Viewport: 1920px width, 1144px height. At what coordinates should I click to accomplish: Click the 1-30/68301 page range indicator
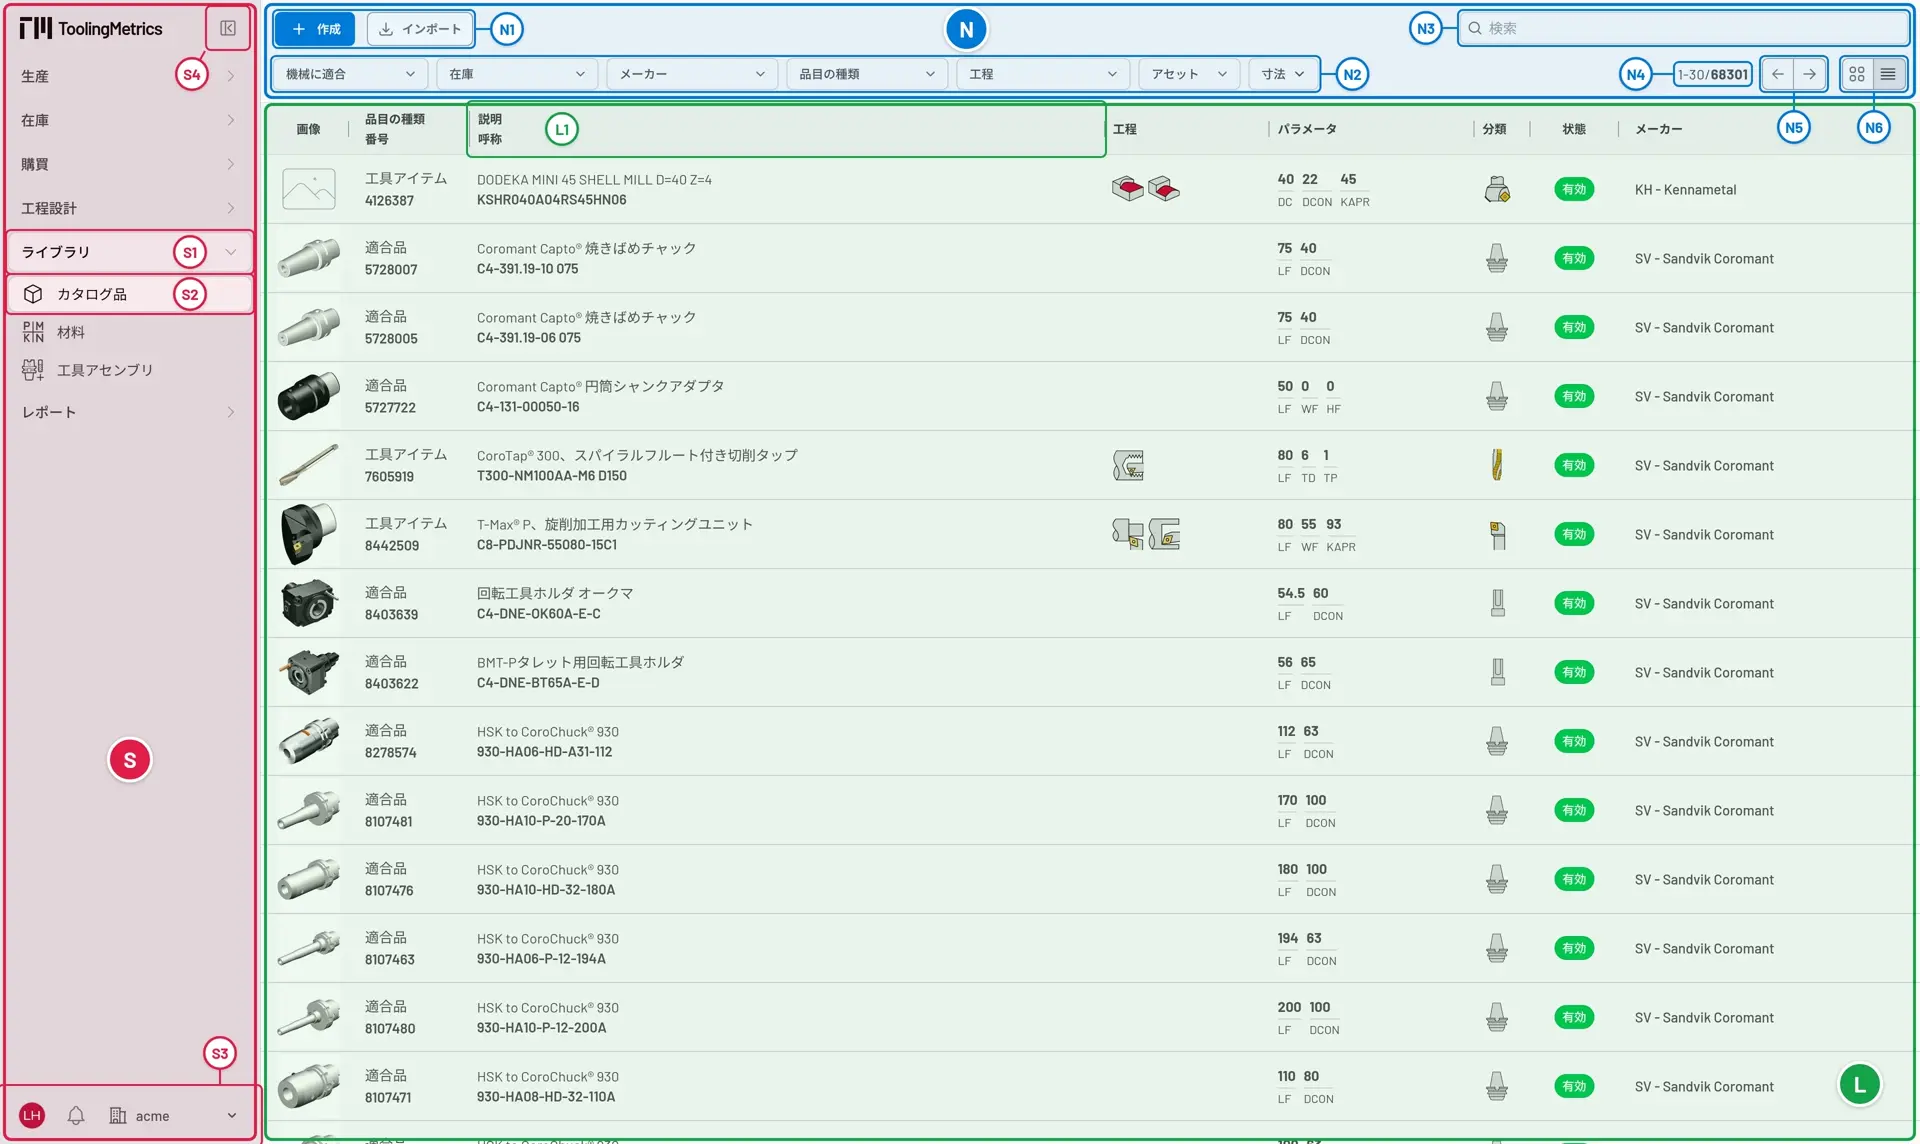click(x=1713, y=74)
